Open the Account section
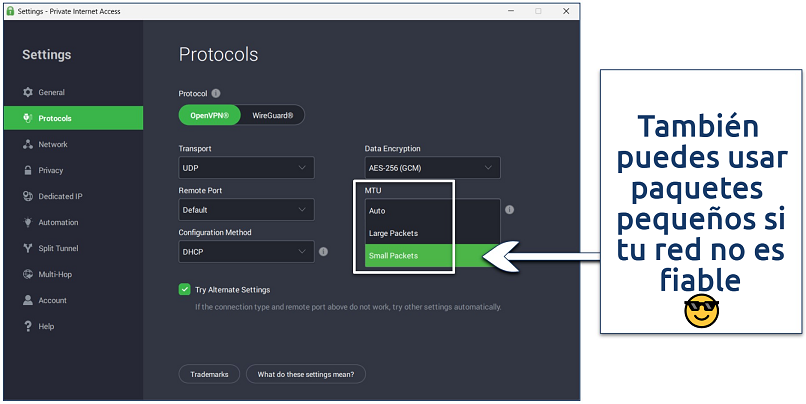This screenshot has width=806, height=404. [x=74, y=300]
